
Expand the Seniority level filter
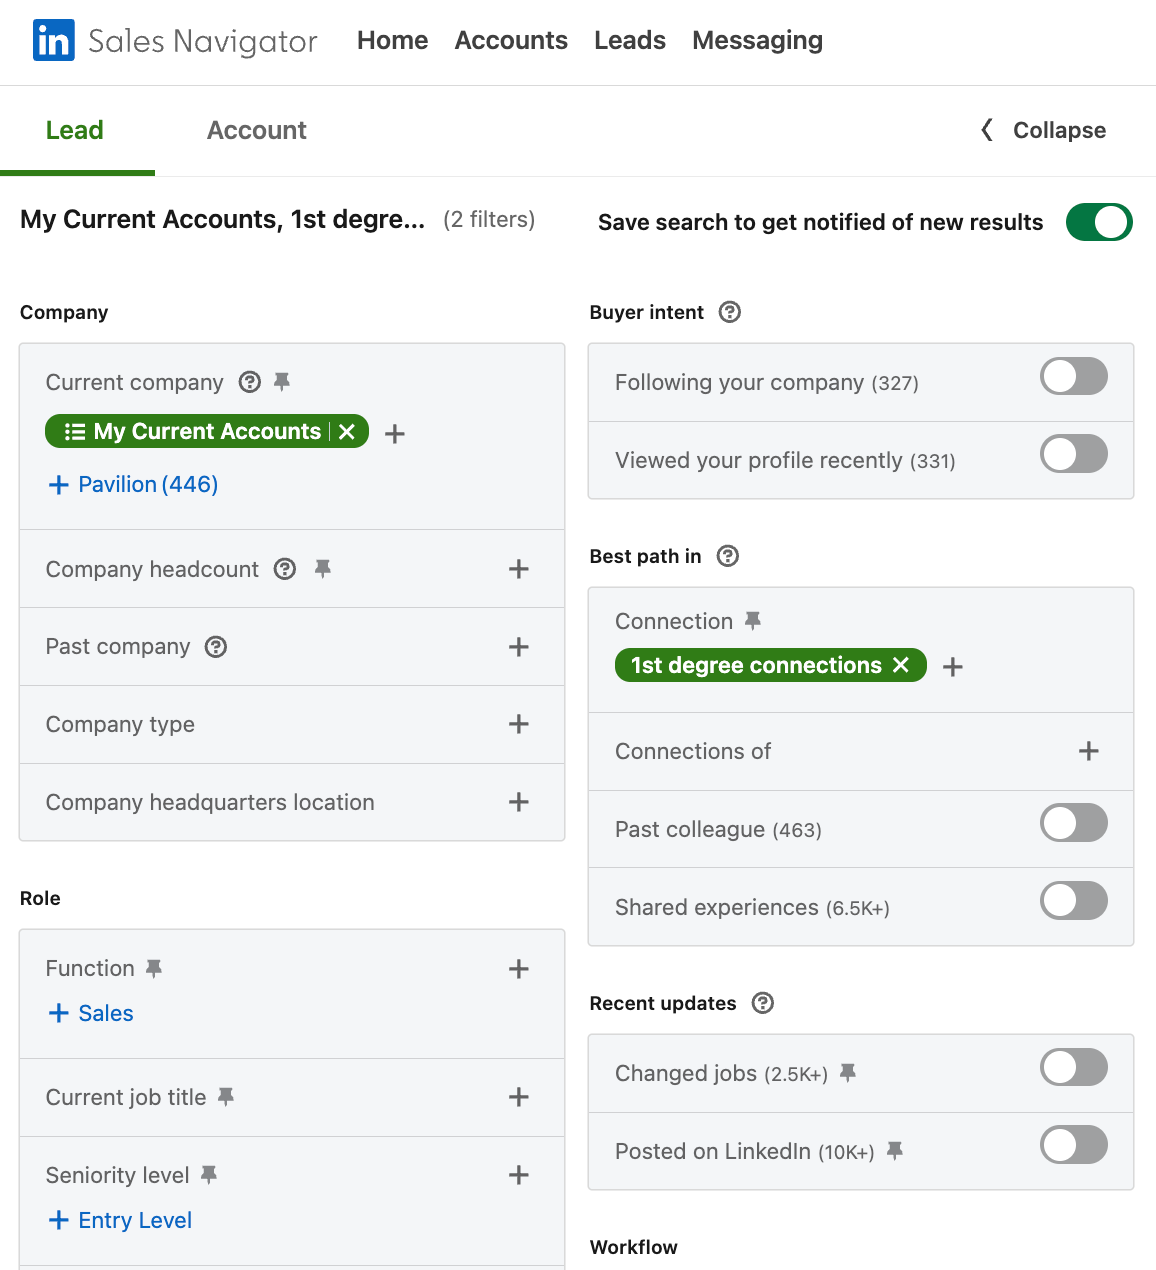coord(519,1175)
